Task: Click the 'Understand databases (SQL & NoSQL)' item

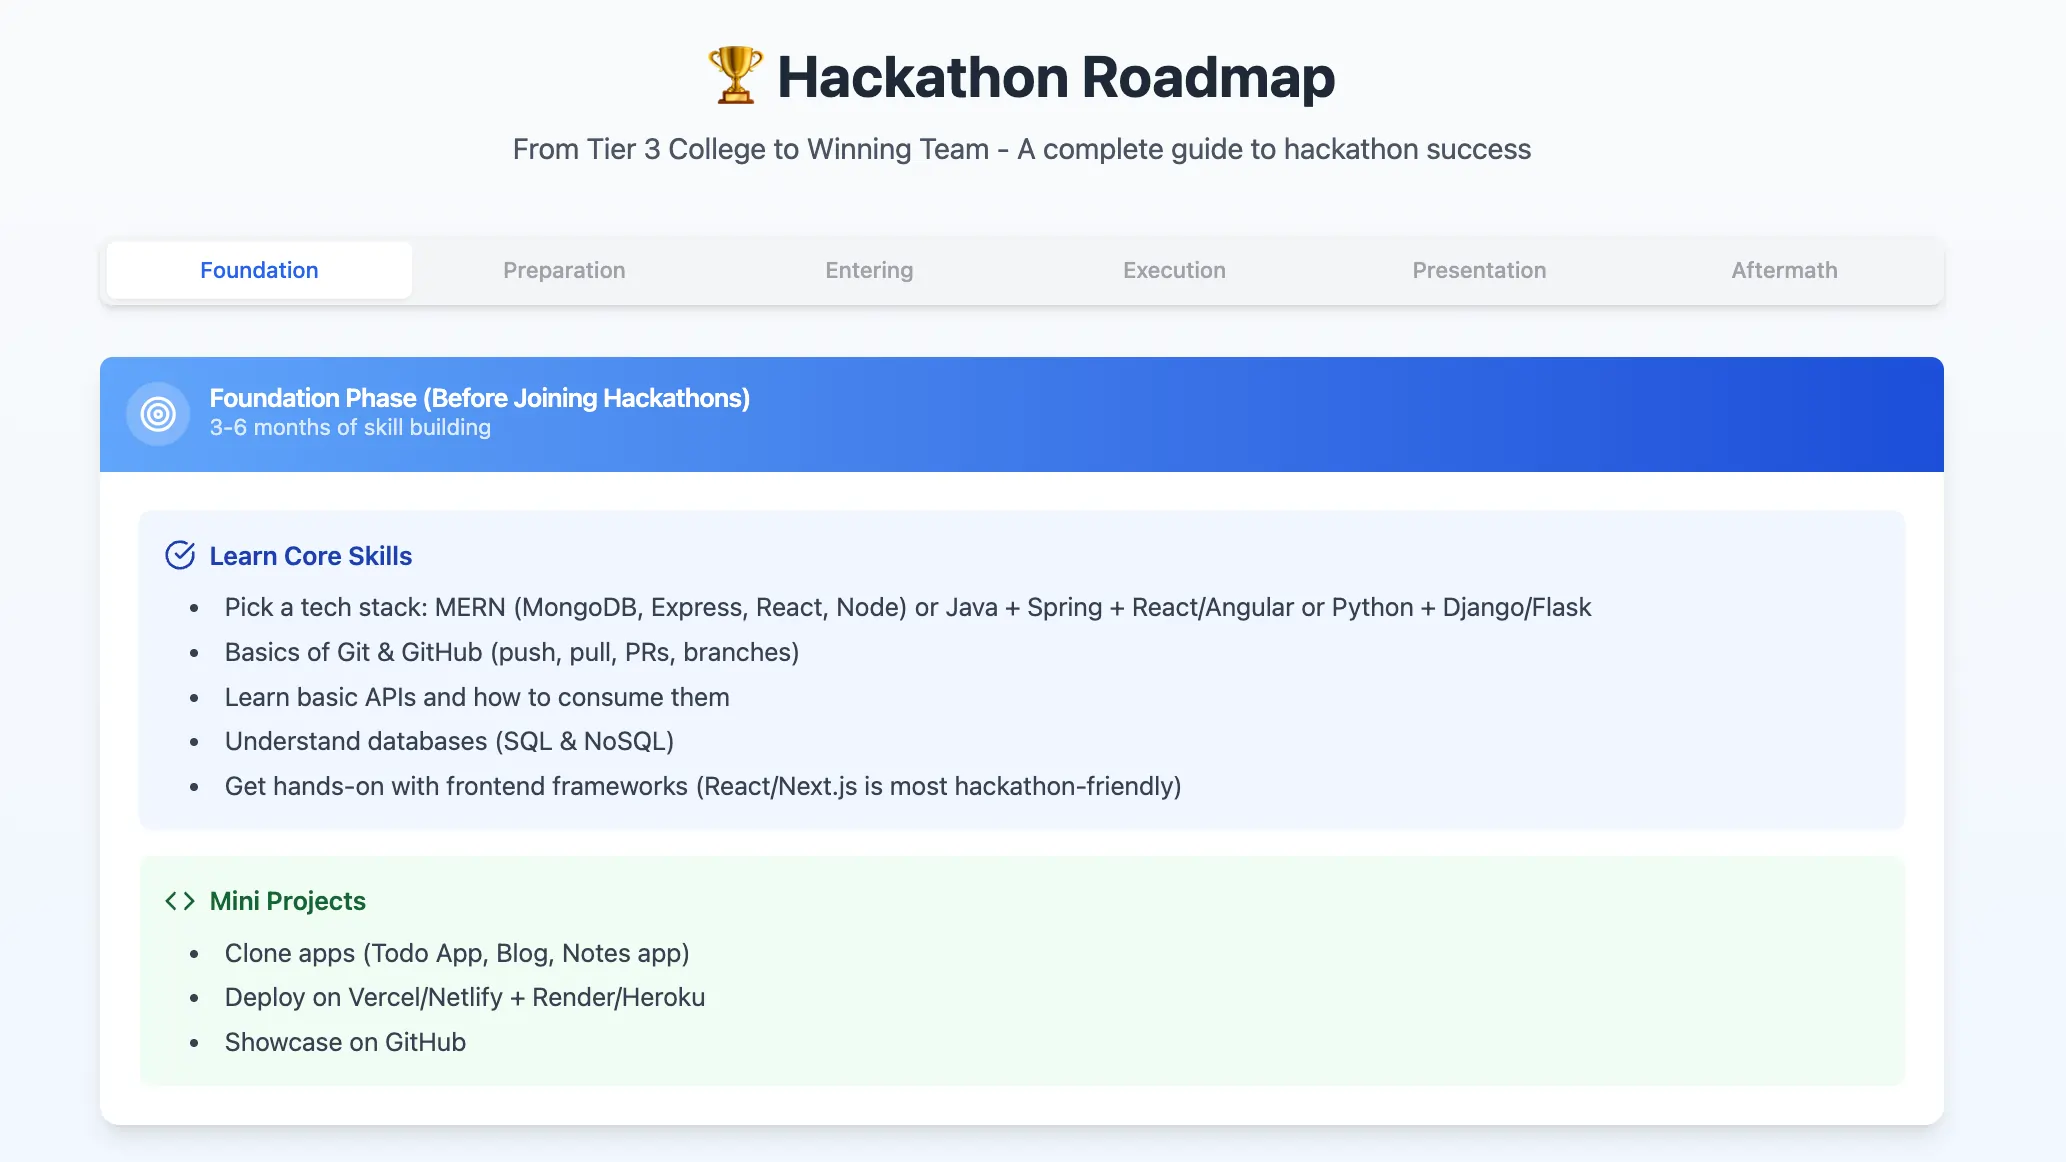Action: [x=449, y=741]
